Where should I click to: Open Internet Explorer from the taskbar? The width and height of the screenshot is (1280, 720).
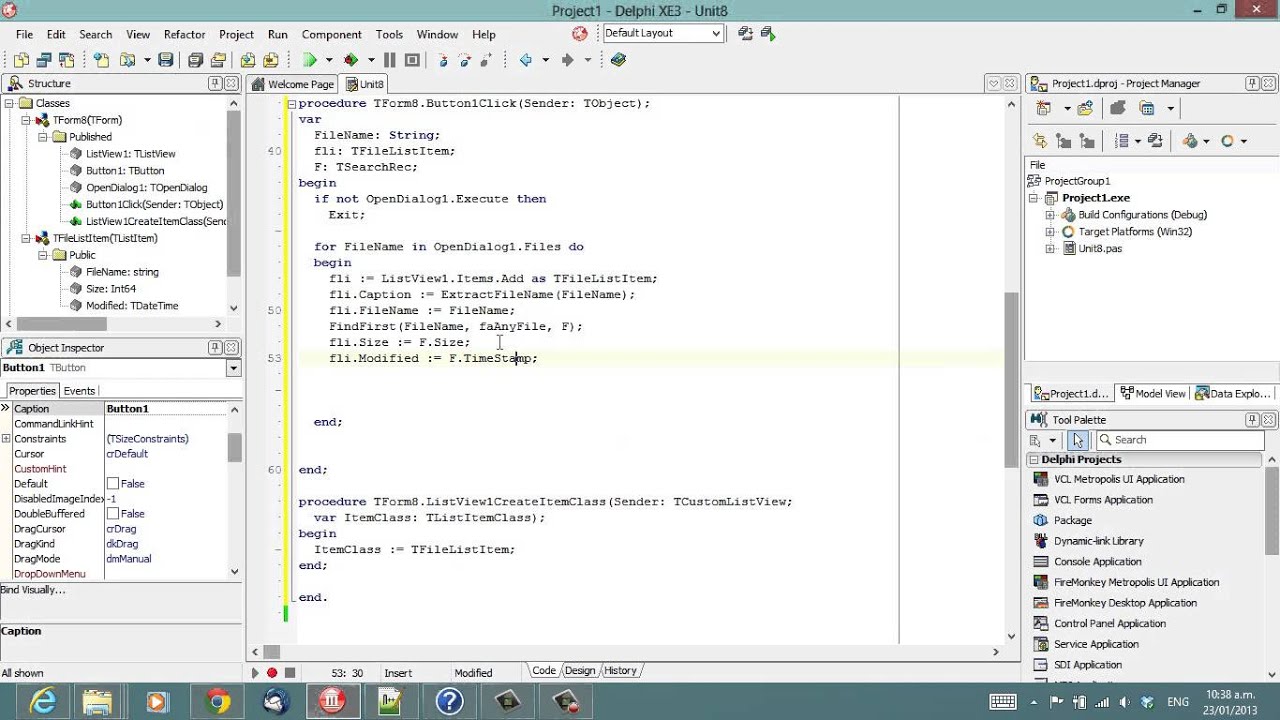[x=42, y=702]
